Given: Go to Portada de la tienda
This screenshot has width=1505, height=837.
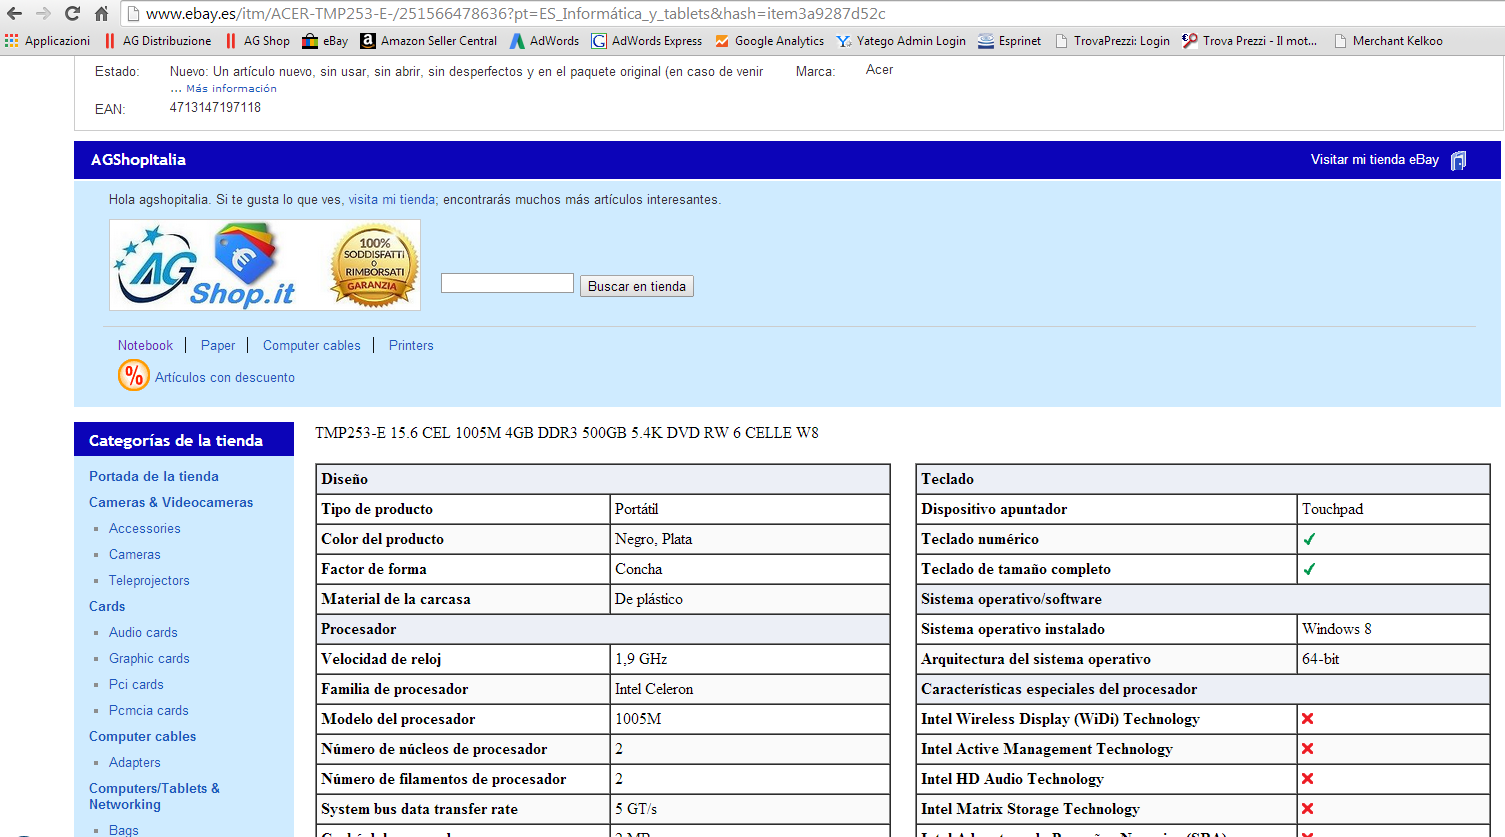Looking at the screenshot, I should point(154,476).
